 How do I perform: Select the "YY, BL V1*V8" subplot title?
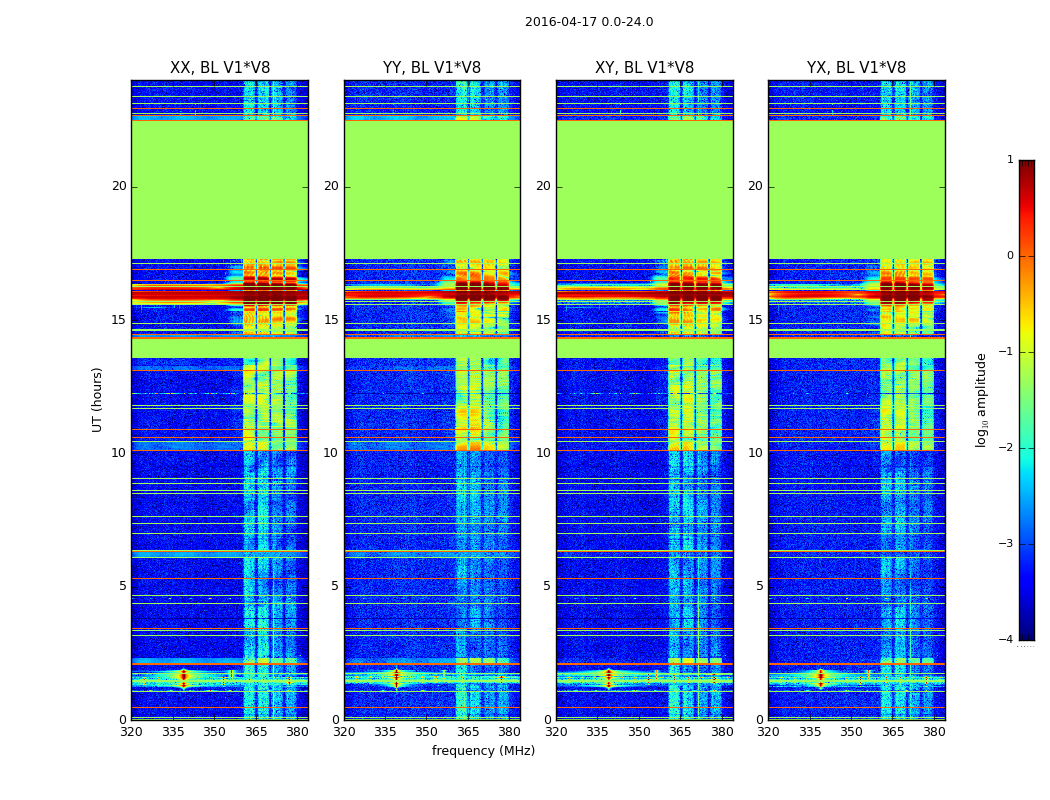[x=432, y=68]
